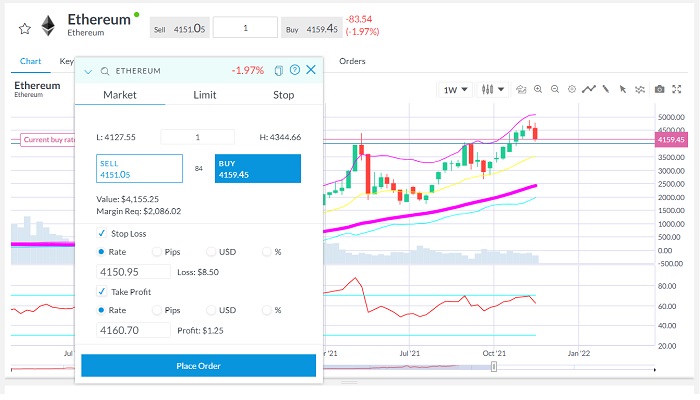
Task: Close the Ethereum order panel
Action: tap(311, 70)
